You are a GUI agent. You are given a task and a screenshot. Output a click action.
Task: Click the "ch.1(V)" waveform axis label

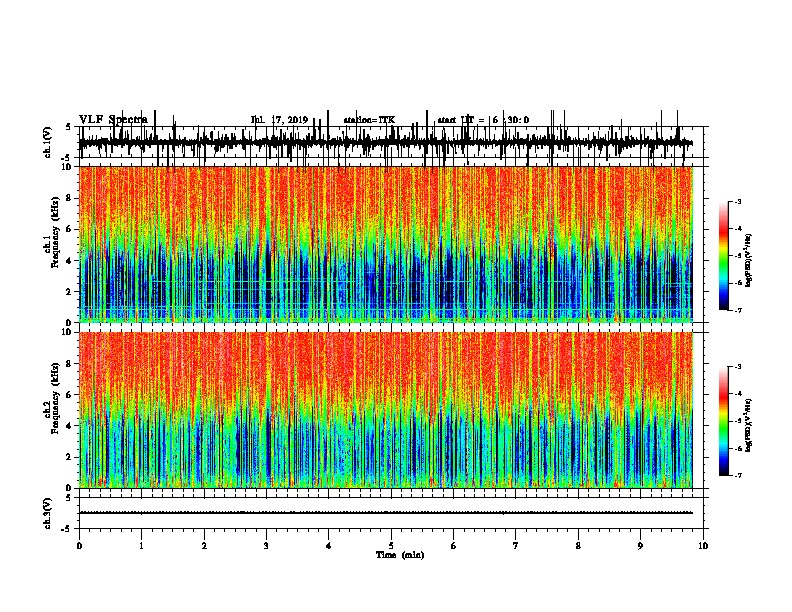click(x=47, y=142)
